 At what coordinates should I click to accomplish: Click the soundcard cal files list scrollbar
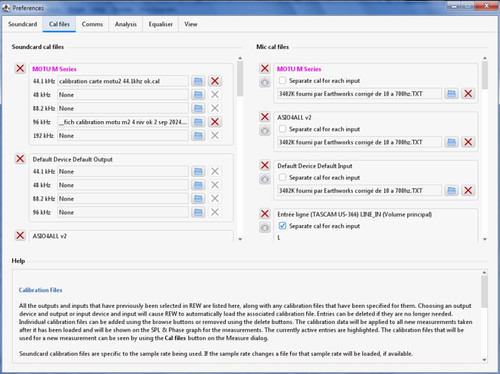coord(240,79)
